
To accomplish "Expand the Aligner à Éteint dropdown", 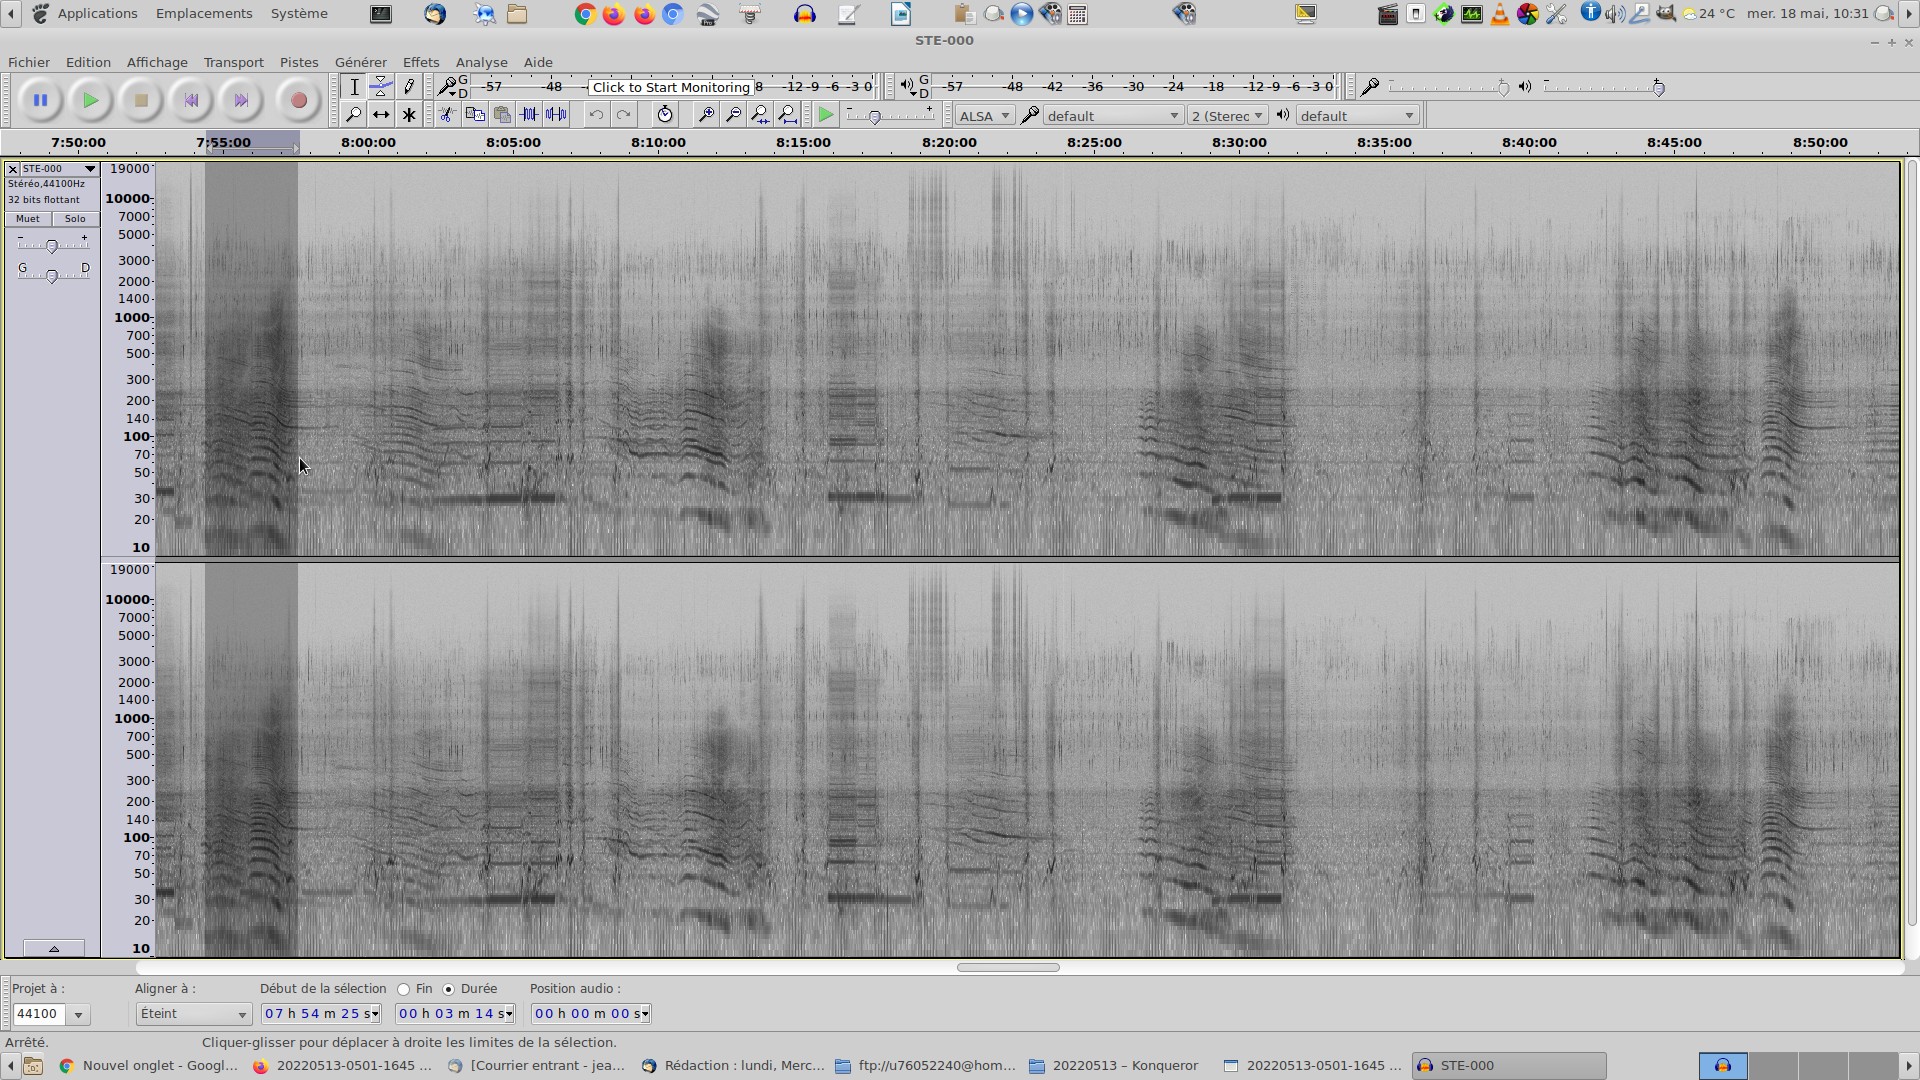I will pyautogui.click(x=193, y=1014).
